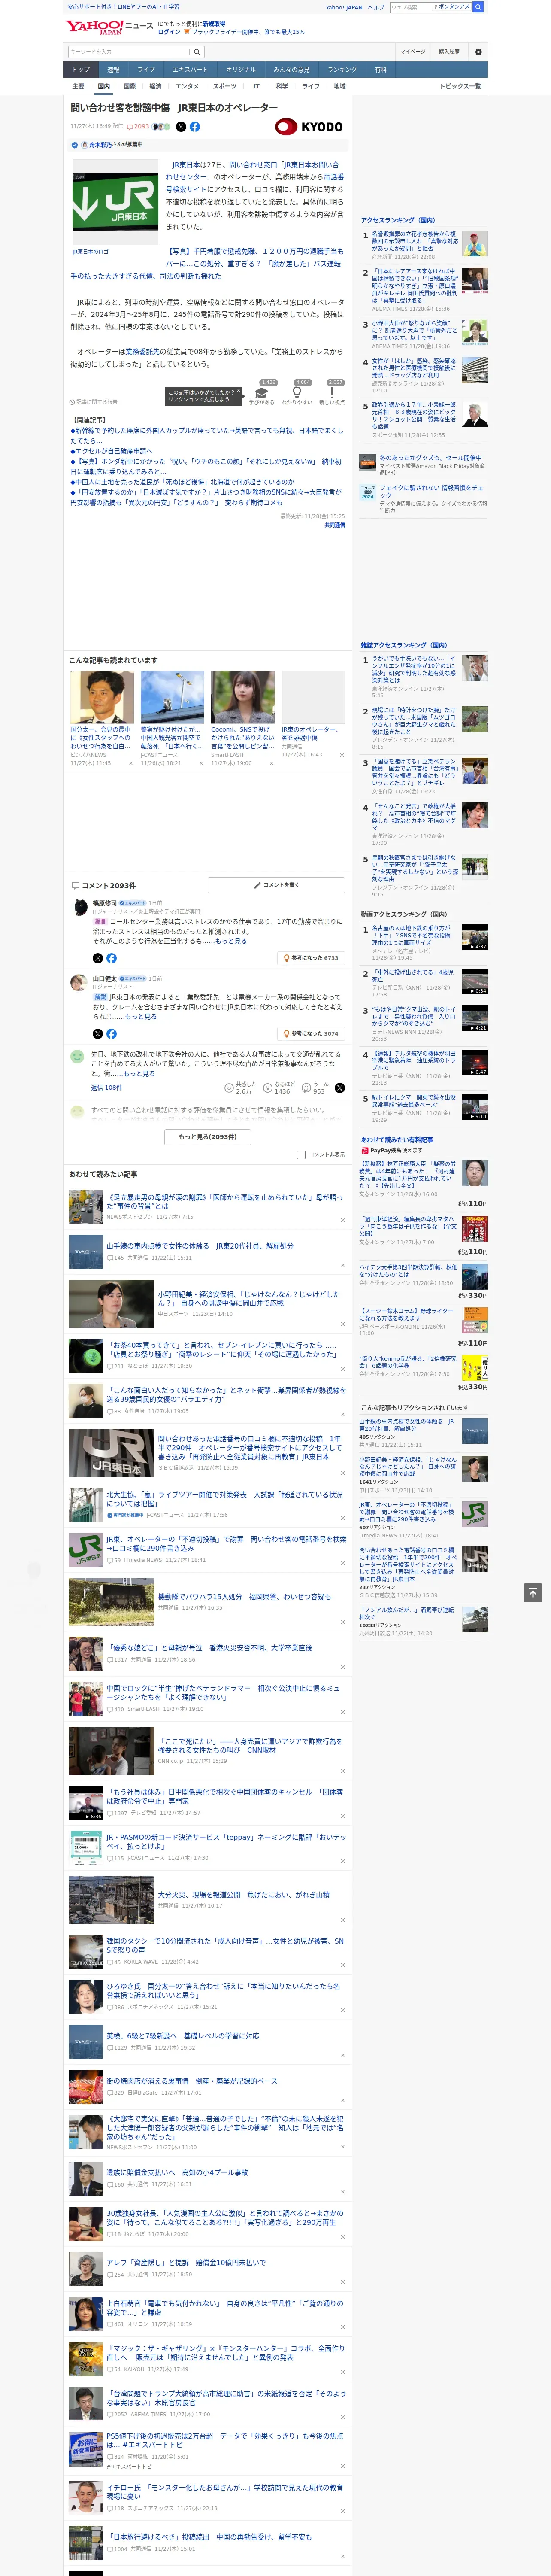Share 篠原修司's comment on X
The width and height of the screenshot is (551, 2576).
(97, 958)
